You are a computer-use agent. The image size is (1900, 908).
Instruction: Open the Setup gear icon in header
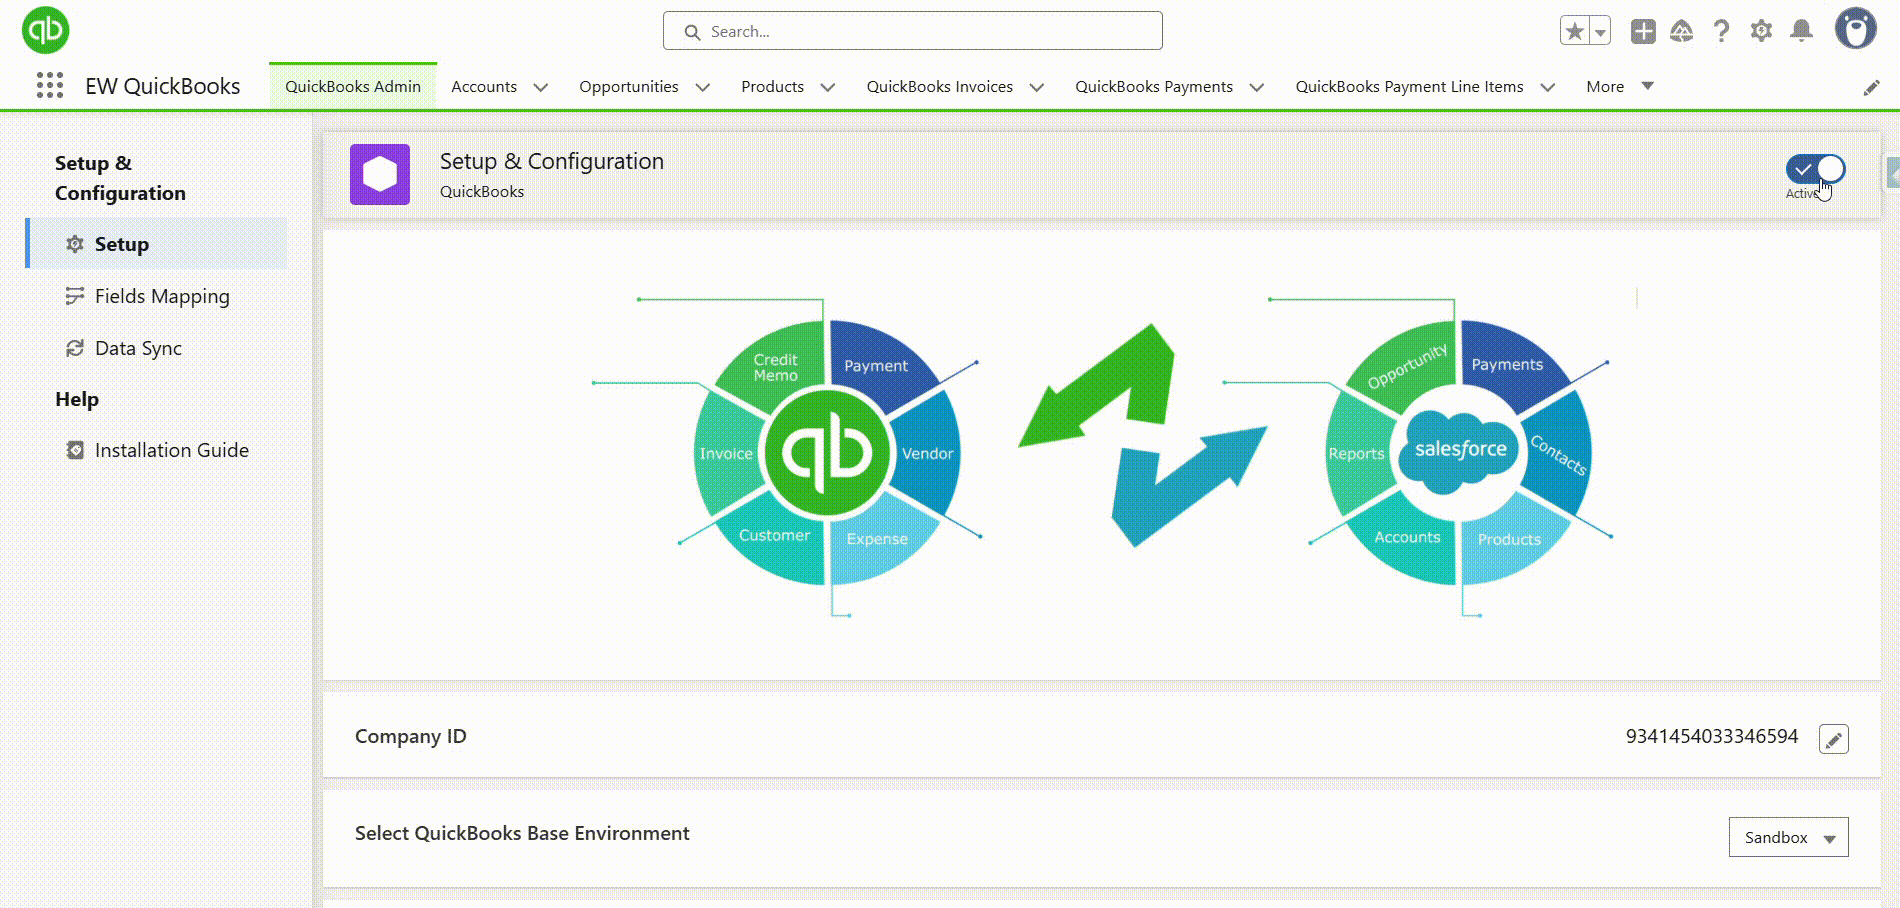point(1761,31)
